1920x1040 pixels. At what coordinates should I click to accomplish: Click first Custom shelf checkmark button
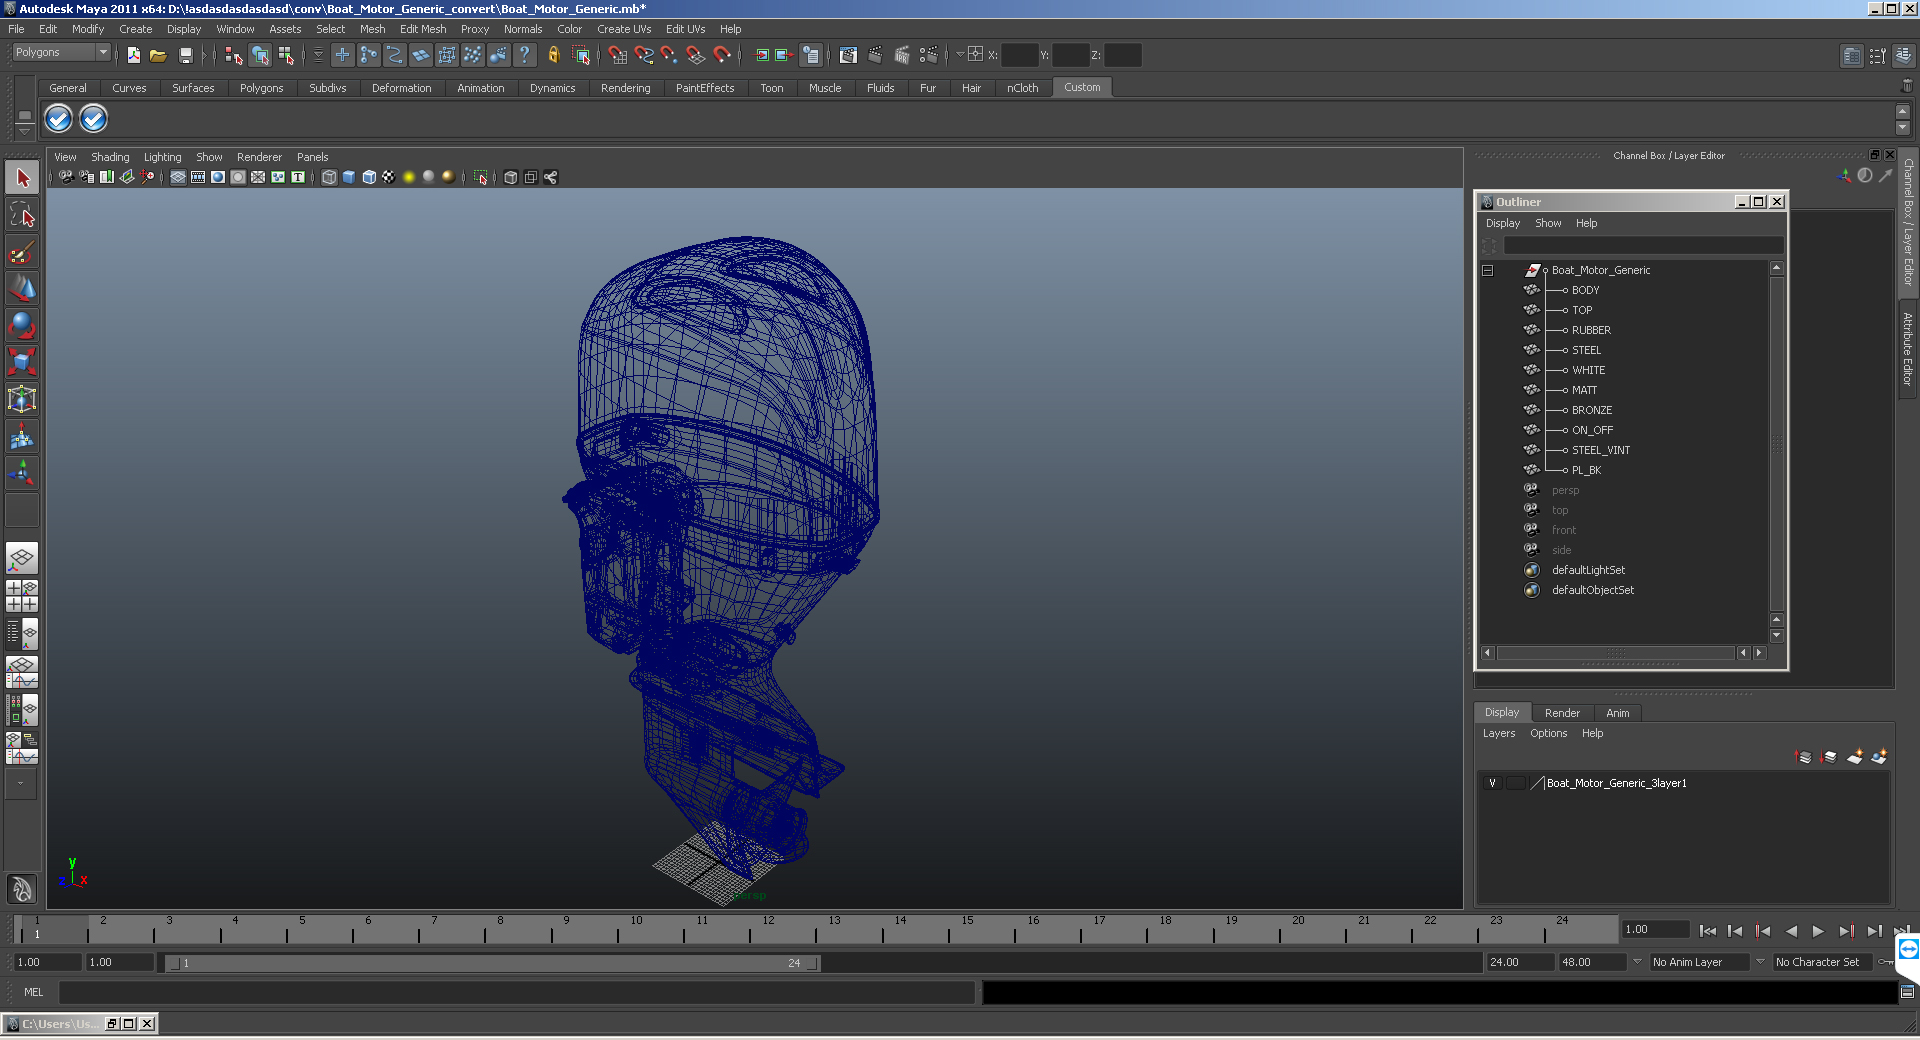(x=59, y=119)
